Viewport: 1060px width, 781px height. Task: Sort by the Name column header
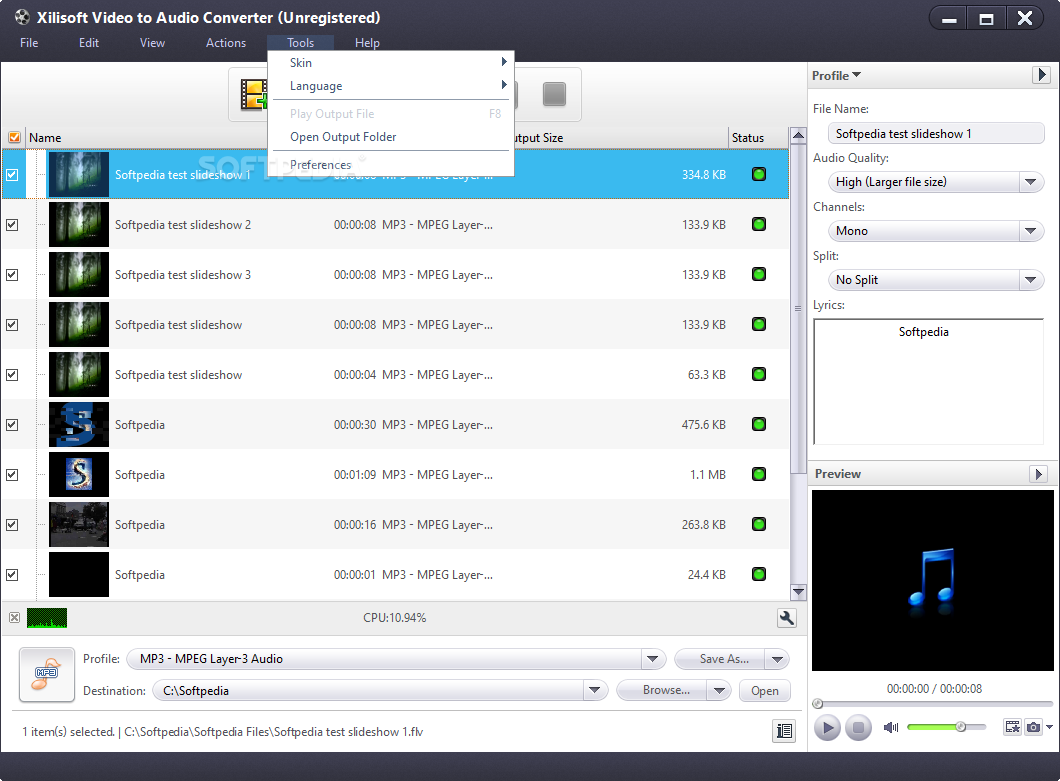145,137
